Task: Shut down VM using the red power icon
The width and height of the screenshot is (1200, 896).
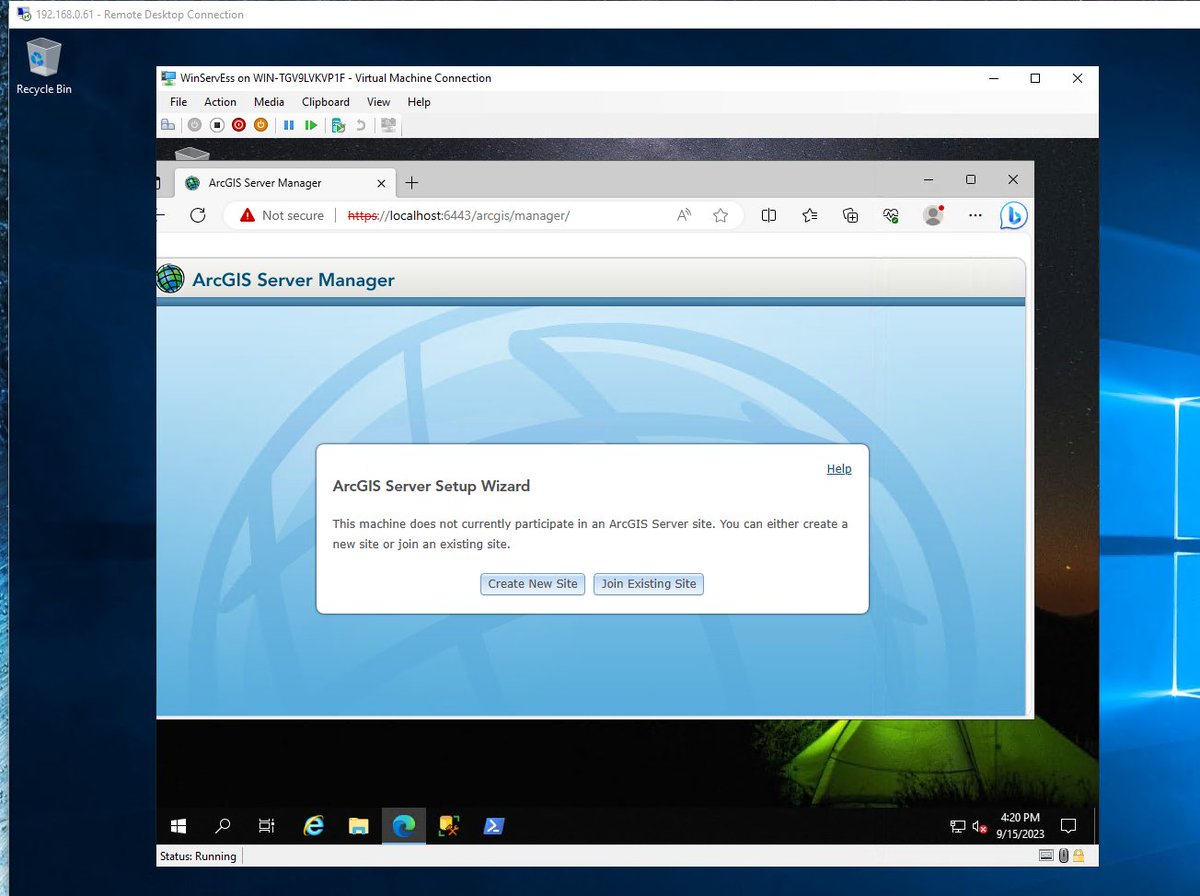Action: pos(238,125)
